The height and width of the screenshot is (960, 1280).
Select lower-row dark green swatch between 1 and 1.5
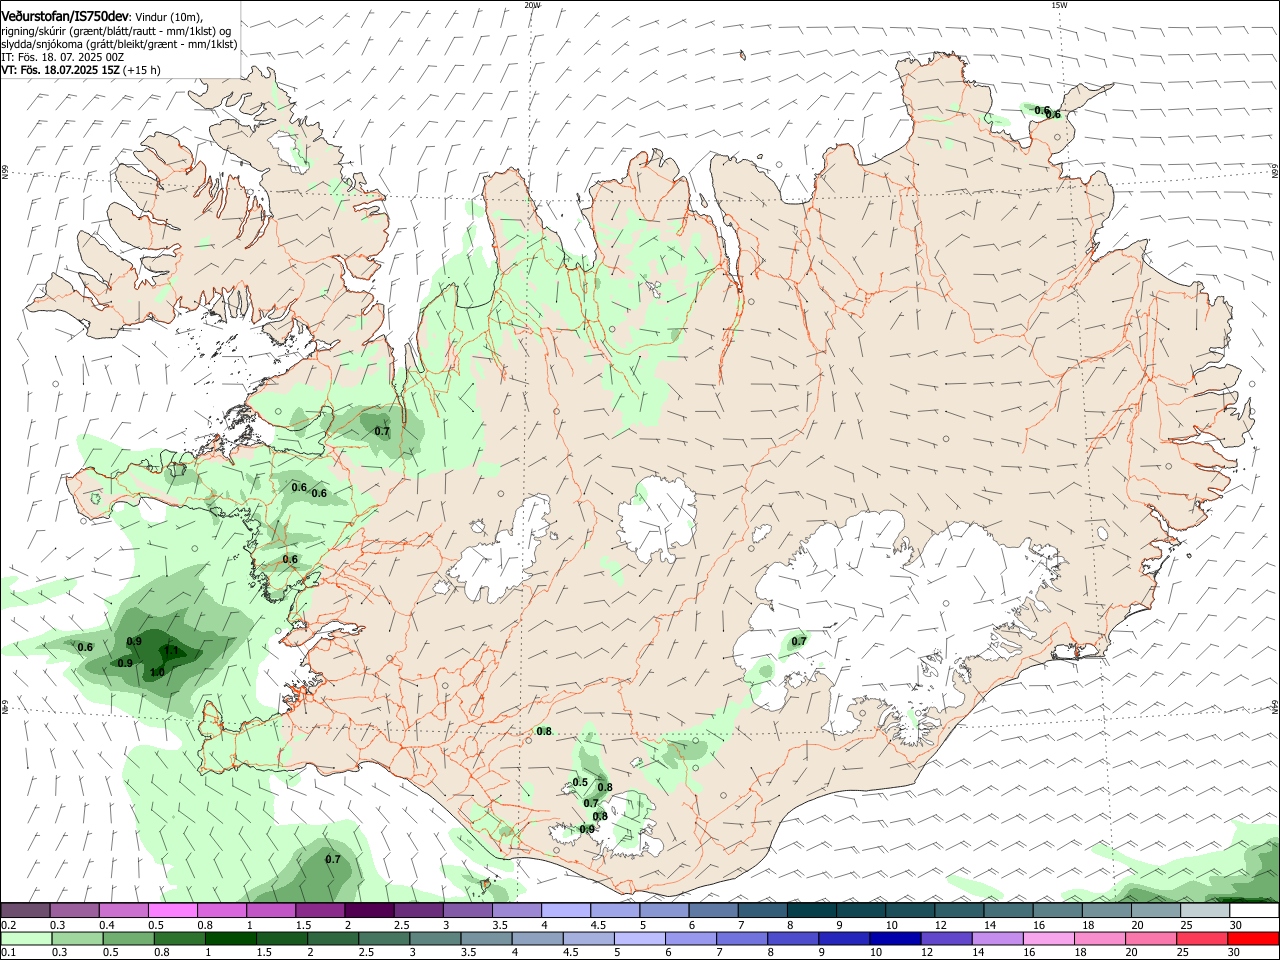(x=231, y=938)
